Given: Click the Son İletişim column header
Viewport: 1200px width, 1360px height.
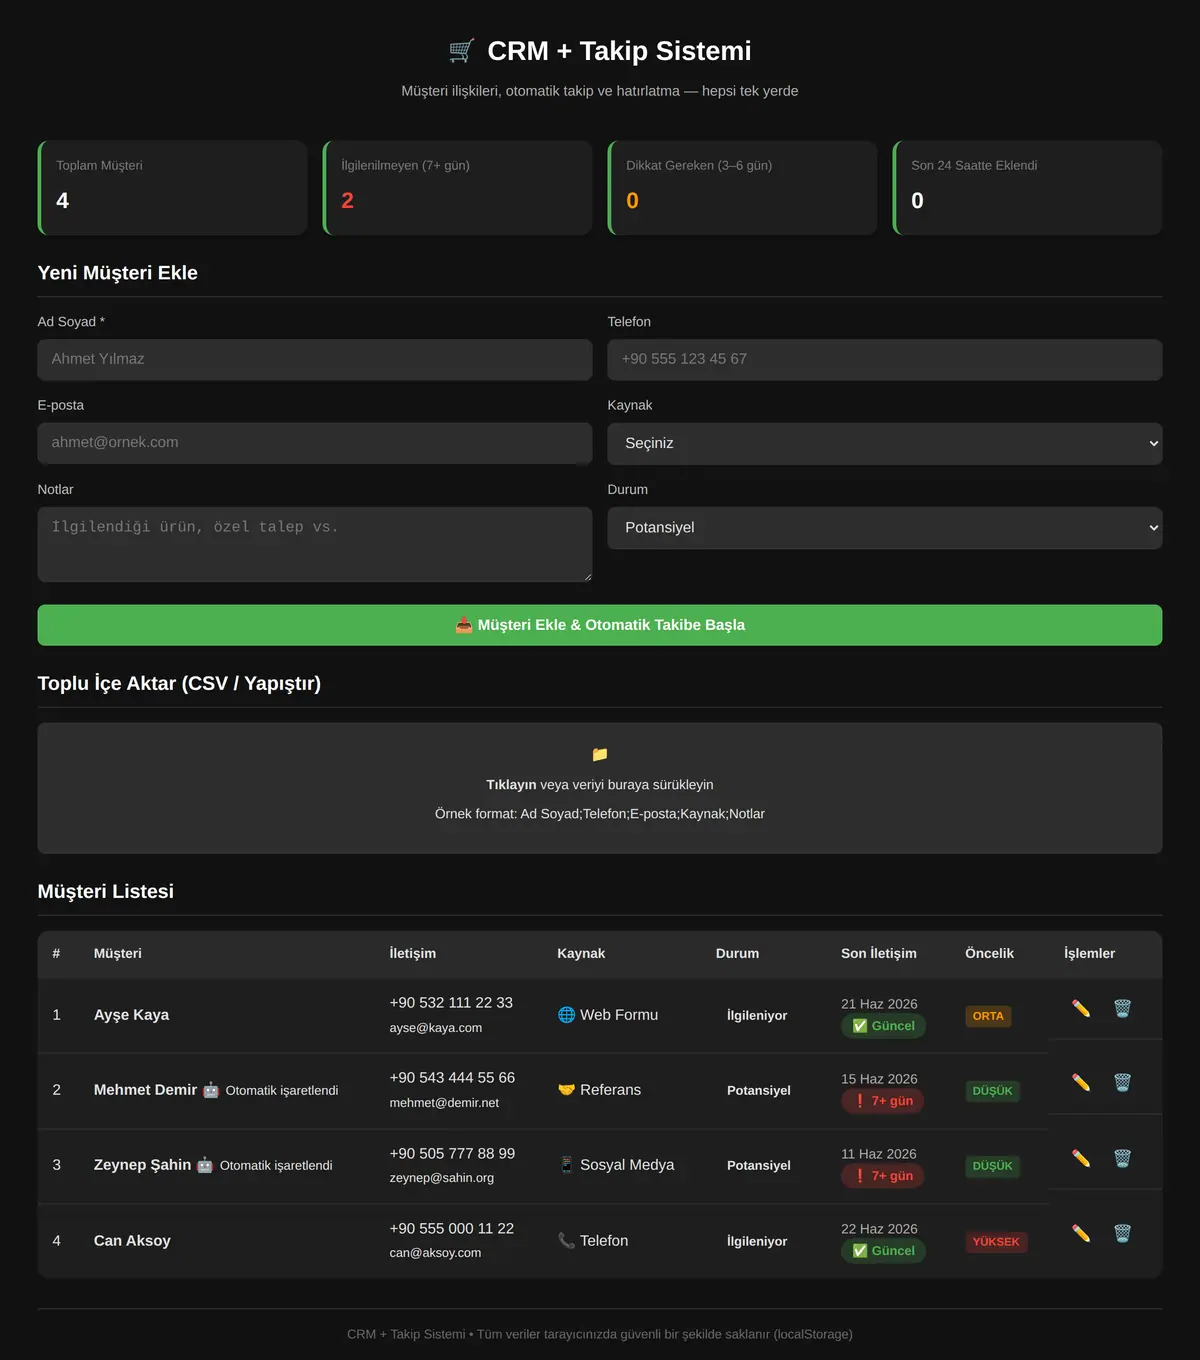Looking at the screenshot, I should coord(879,954).
